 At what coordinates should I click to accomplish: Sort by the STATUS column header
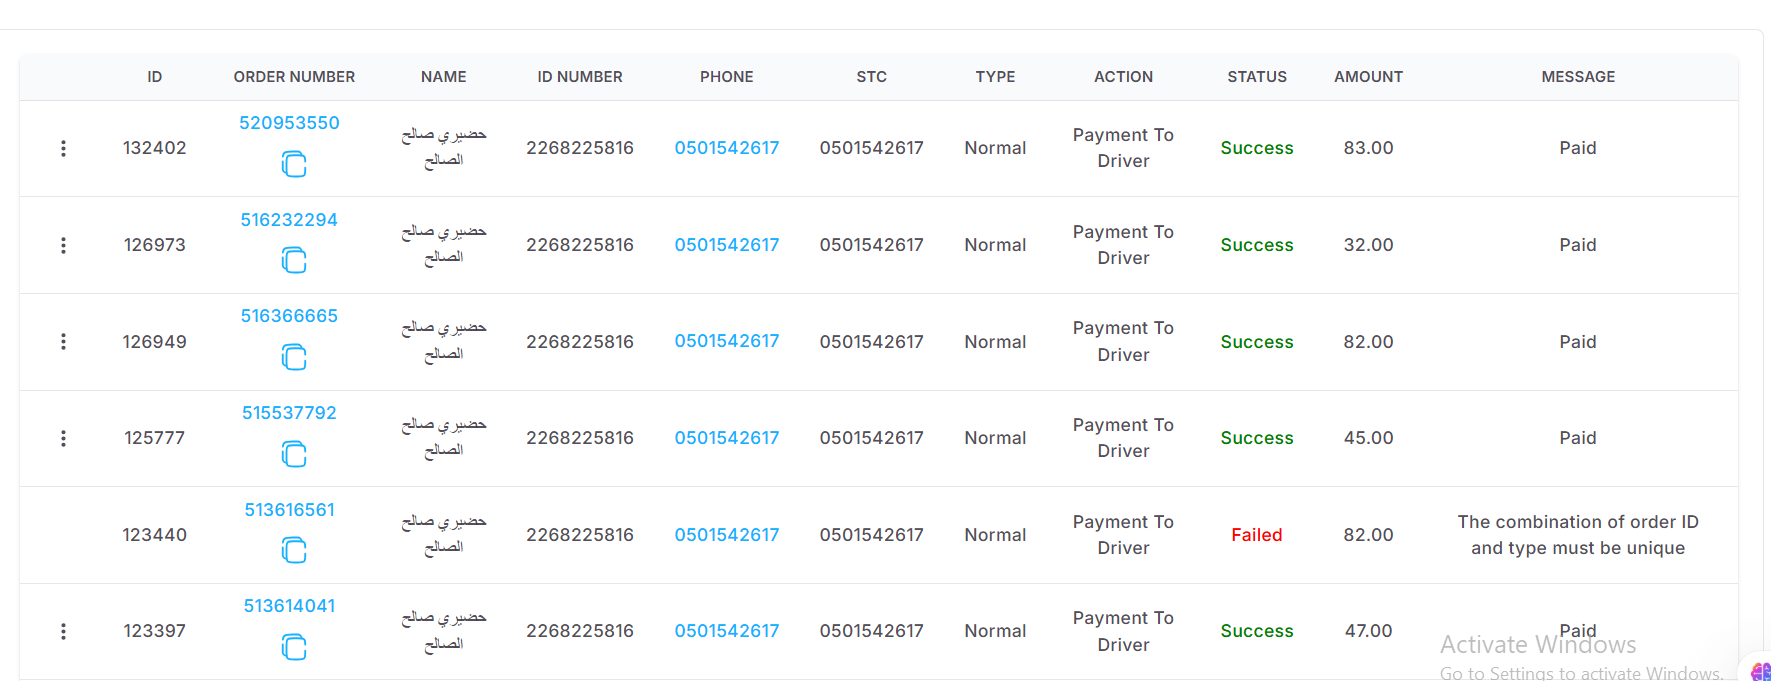pos(1257,77)
